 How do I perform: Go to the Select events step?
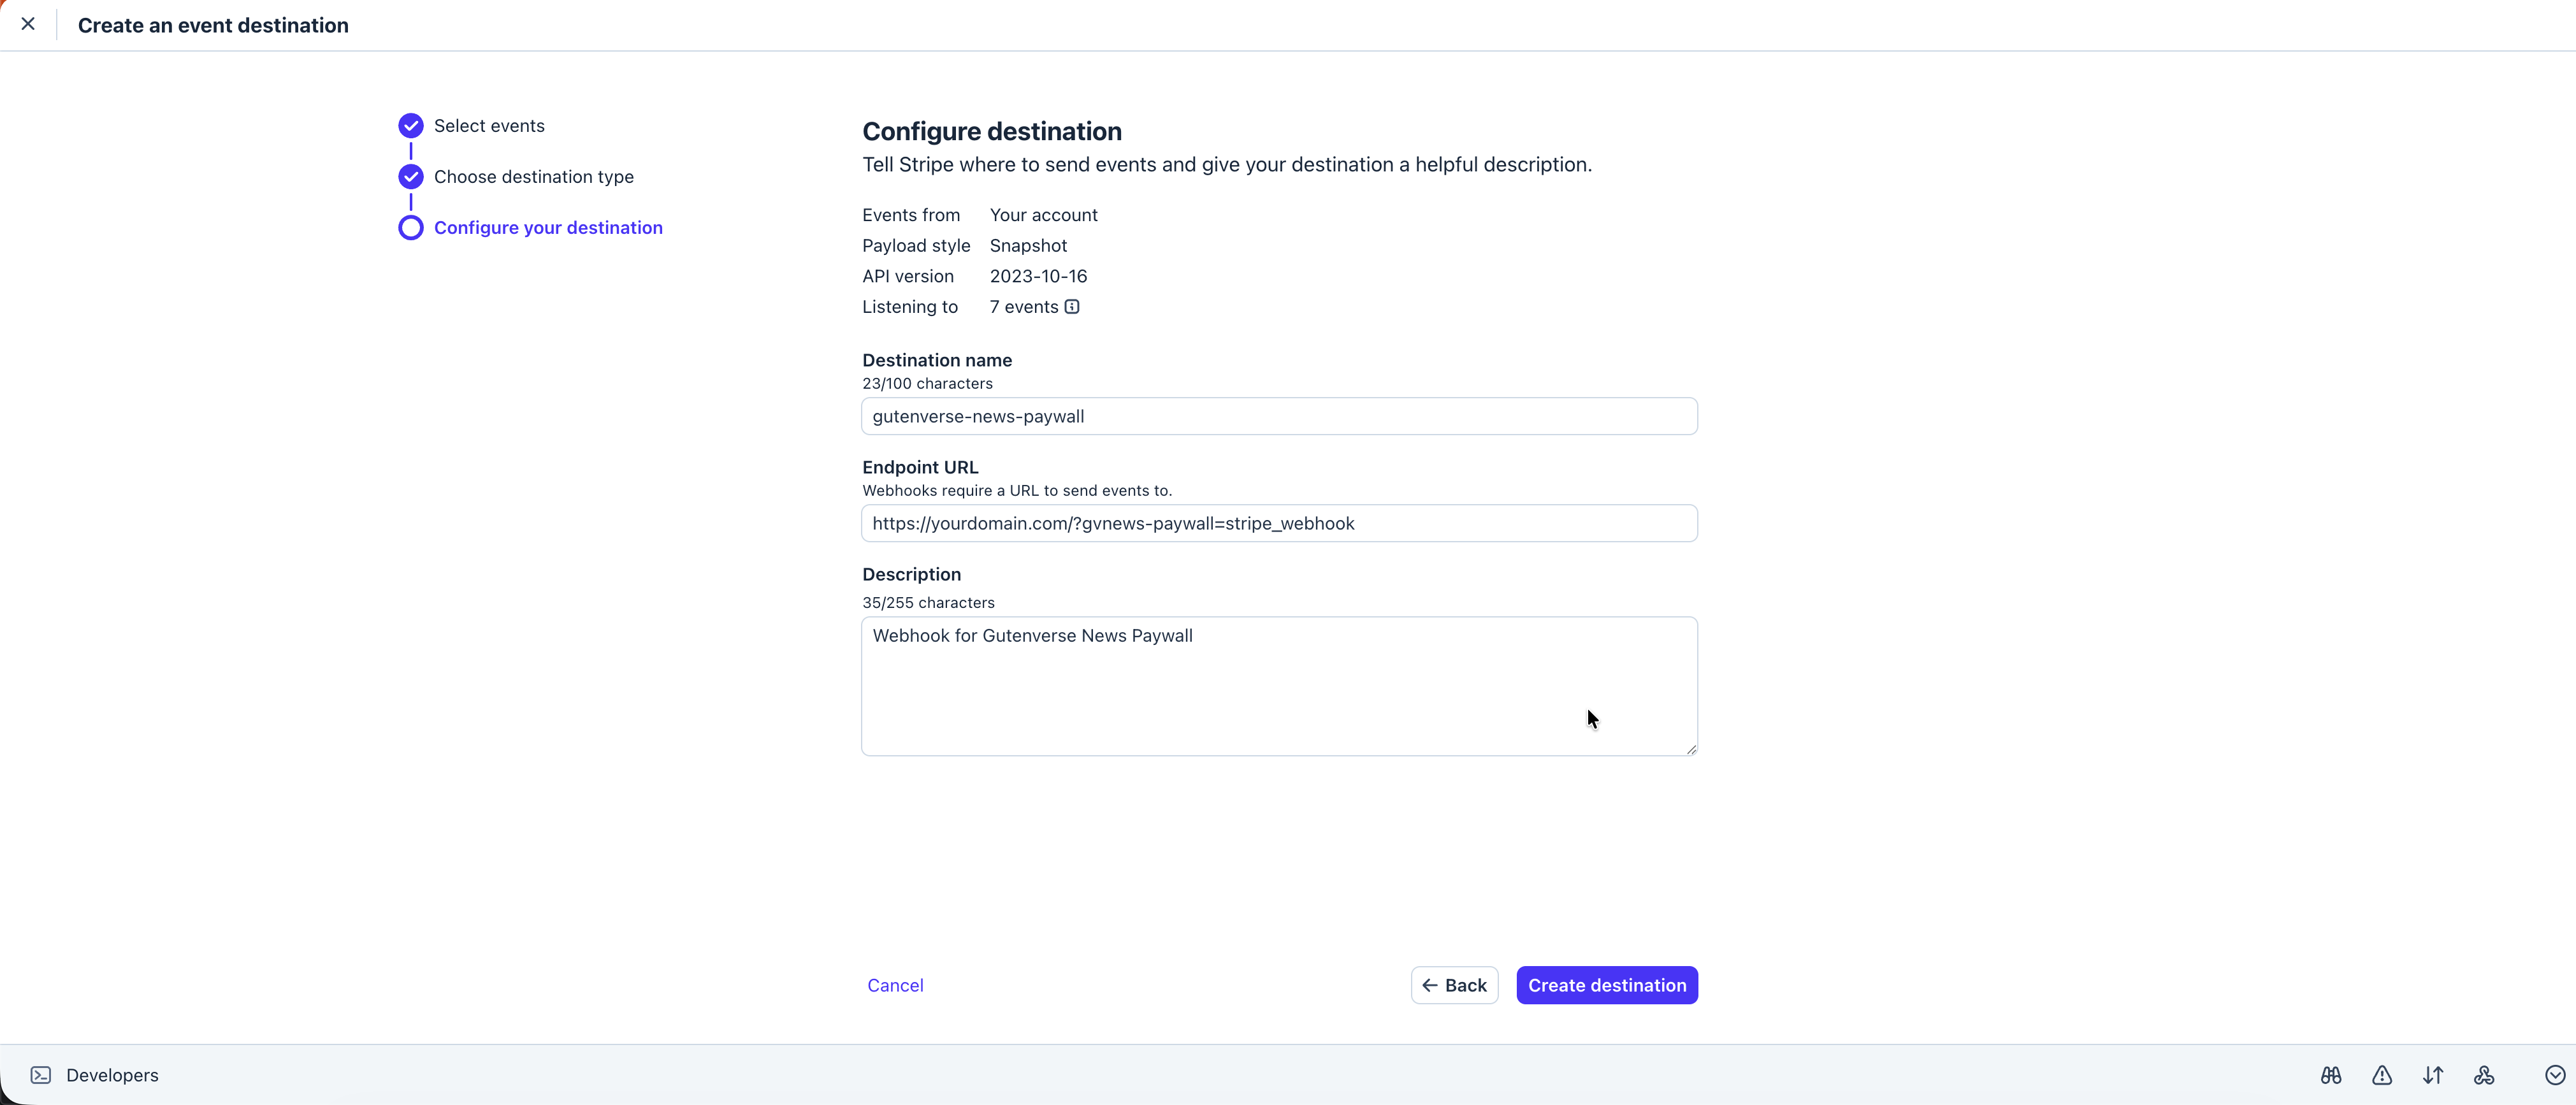coord(489,126)
